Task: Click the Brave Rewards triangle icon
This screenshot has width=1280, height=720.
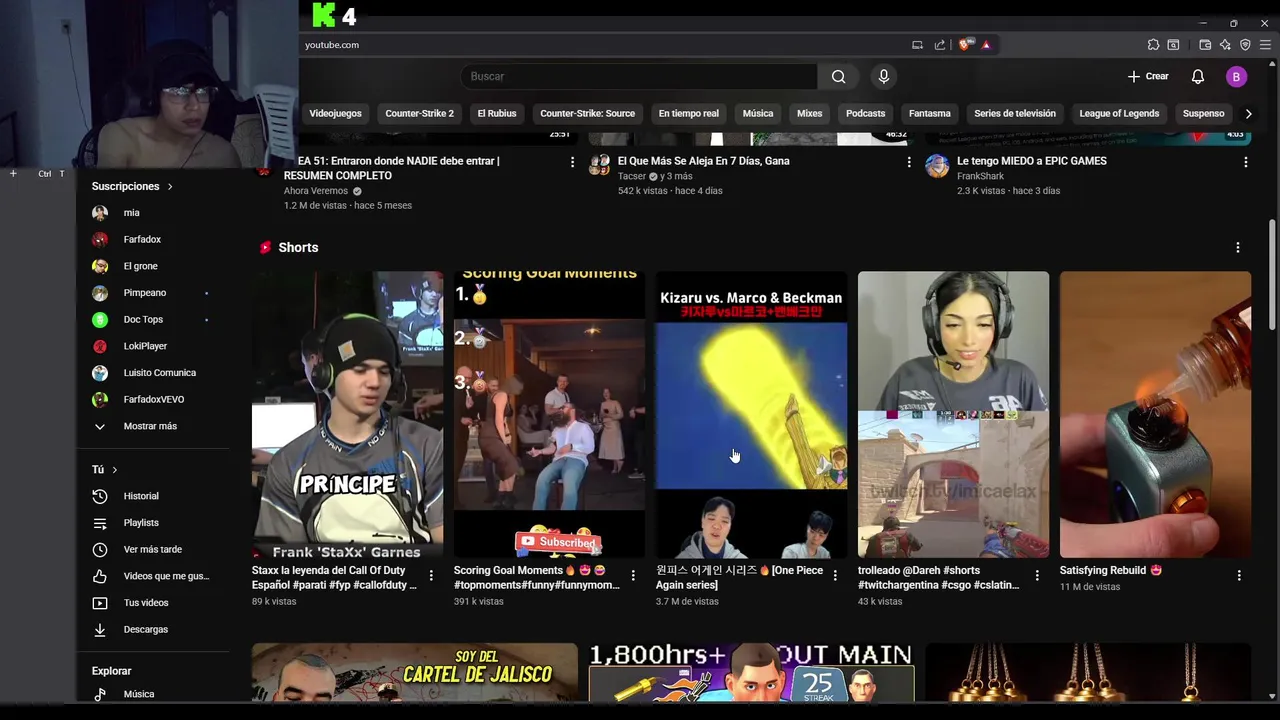Action: point(985,45)
